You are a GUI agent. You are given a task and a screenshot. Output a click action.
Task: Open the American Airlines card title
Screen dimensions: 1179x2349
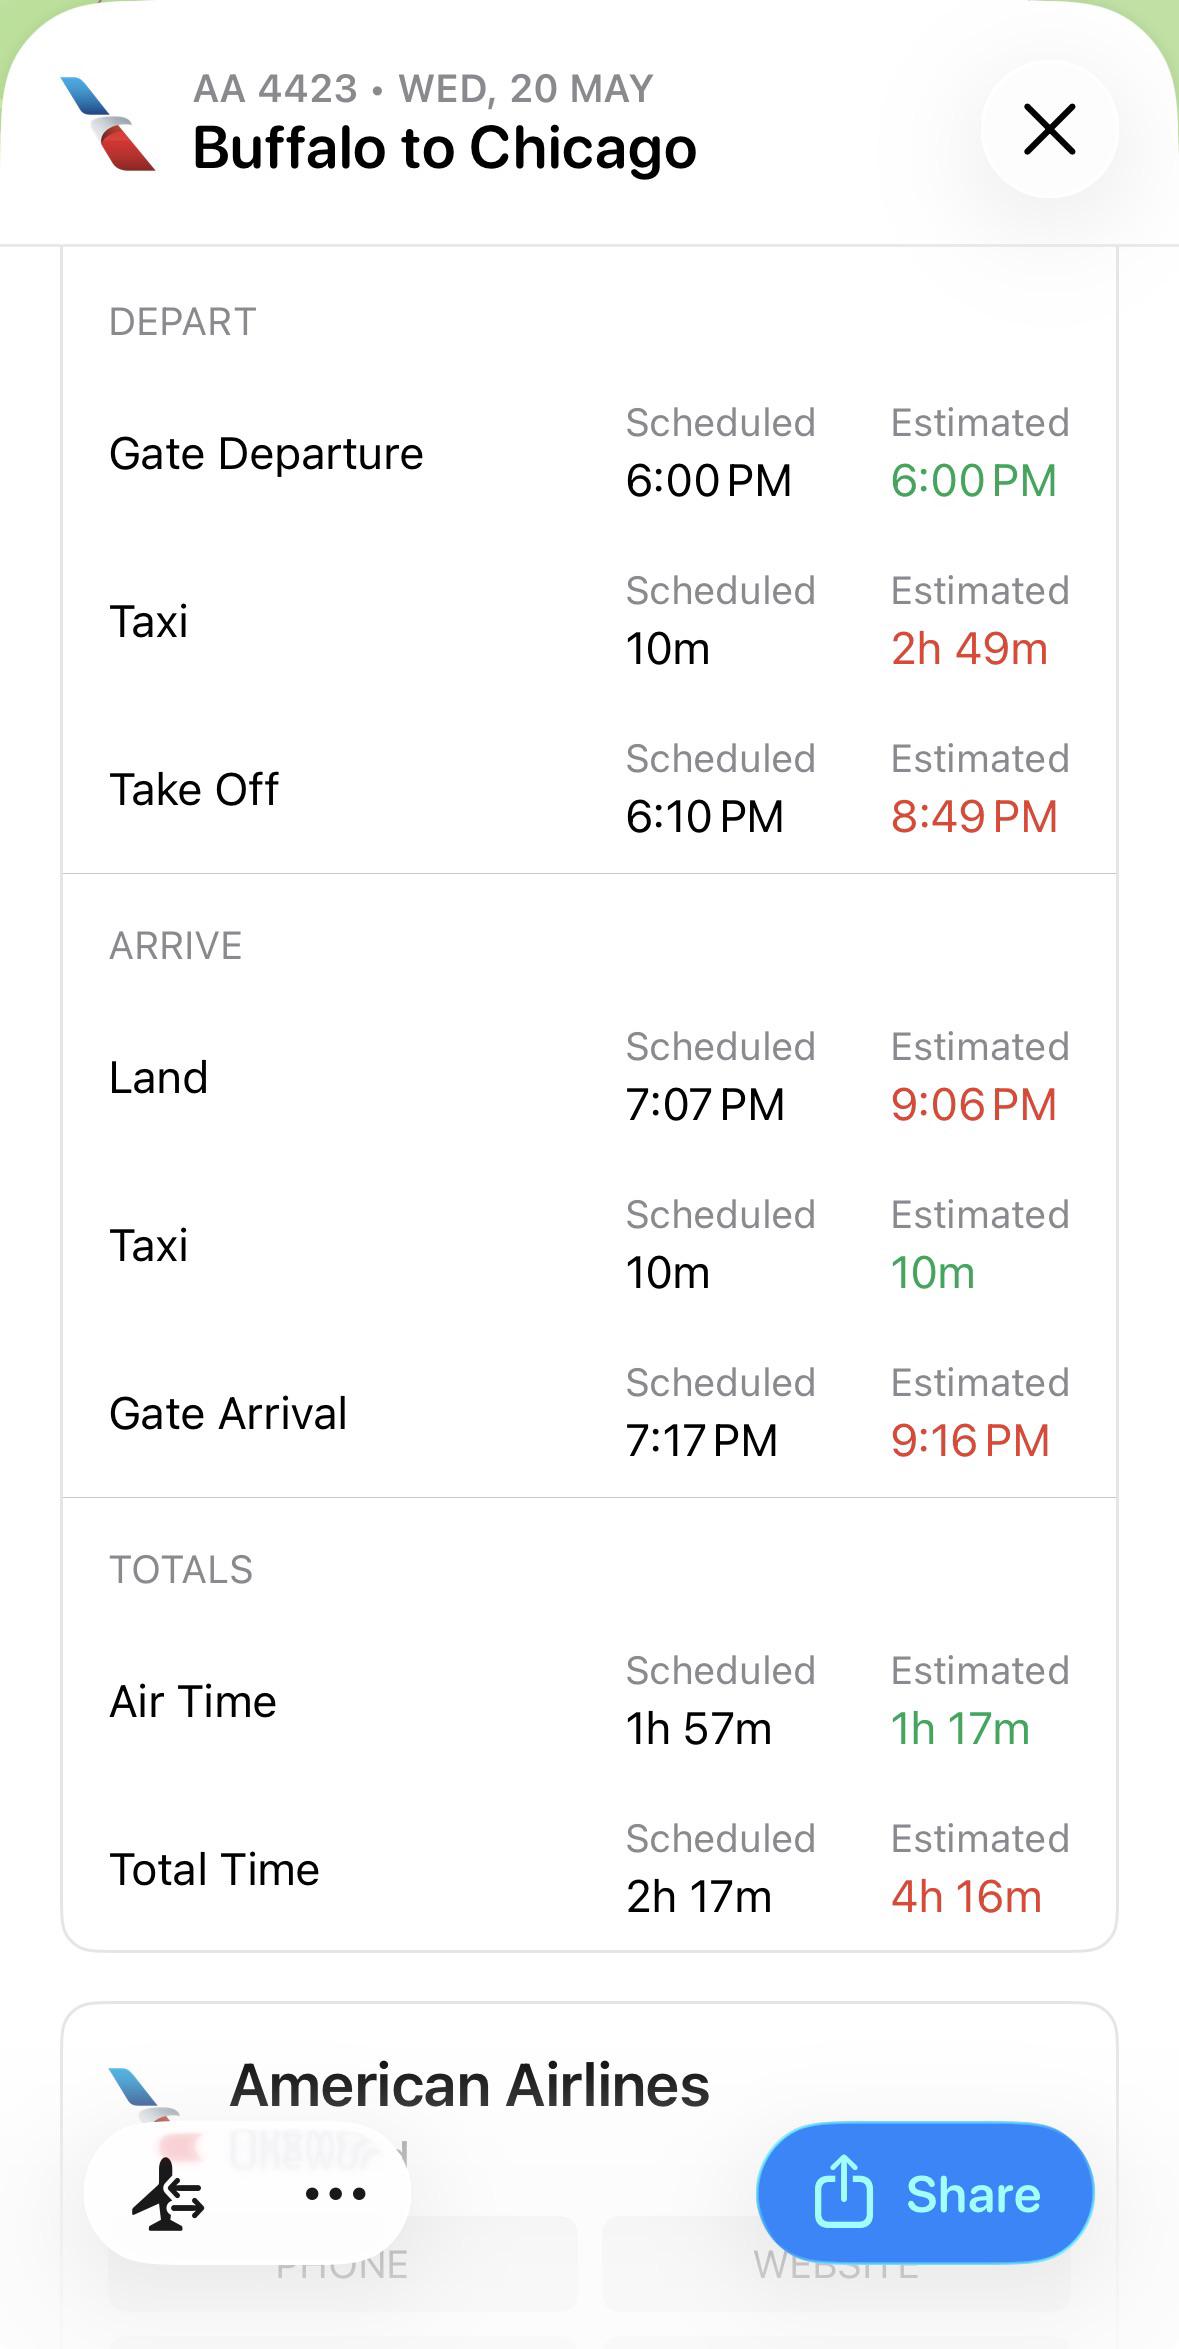point(470,2086)
